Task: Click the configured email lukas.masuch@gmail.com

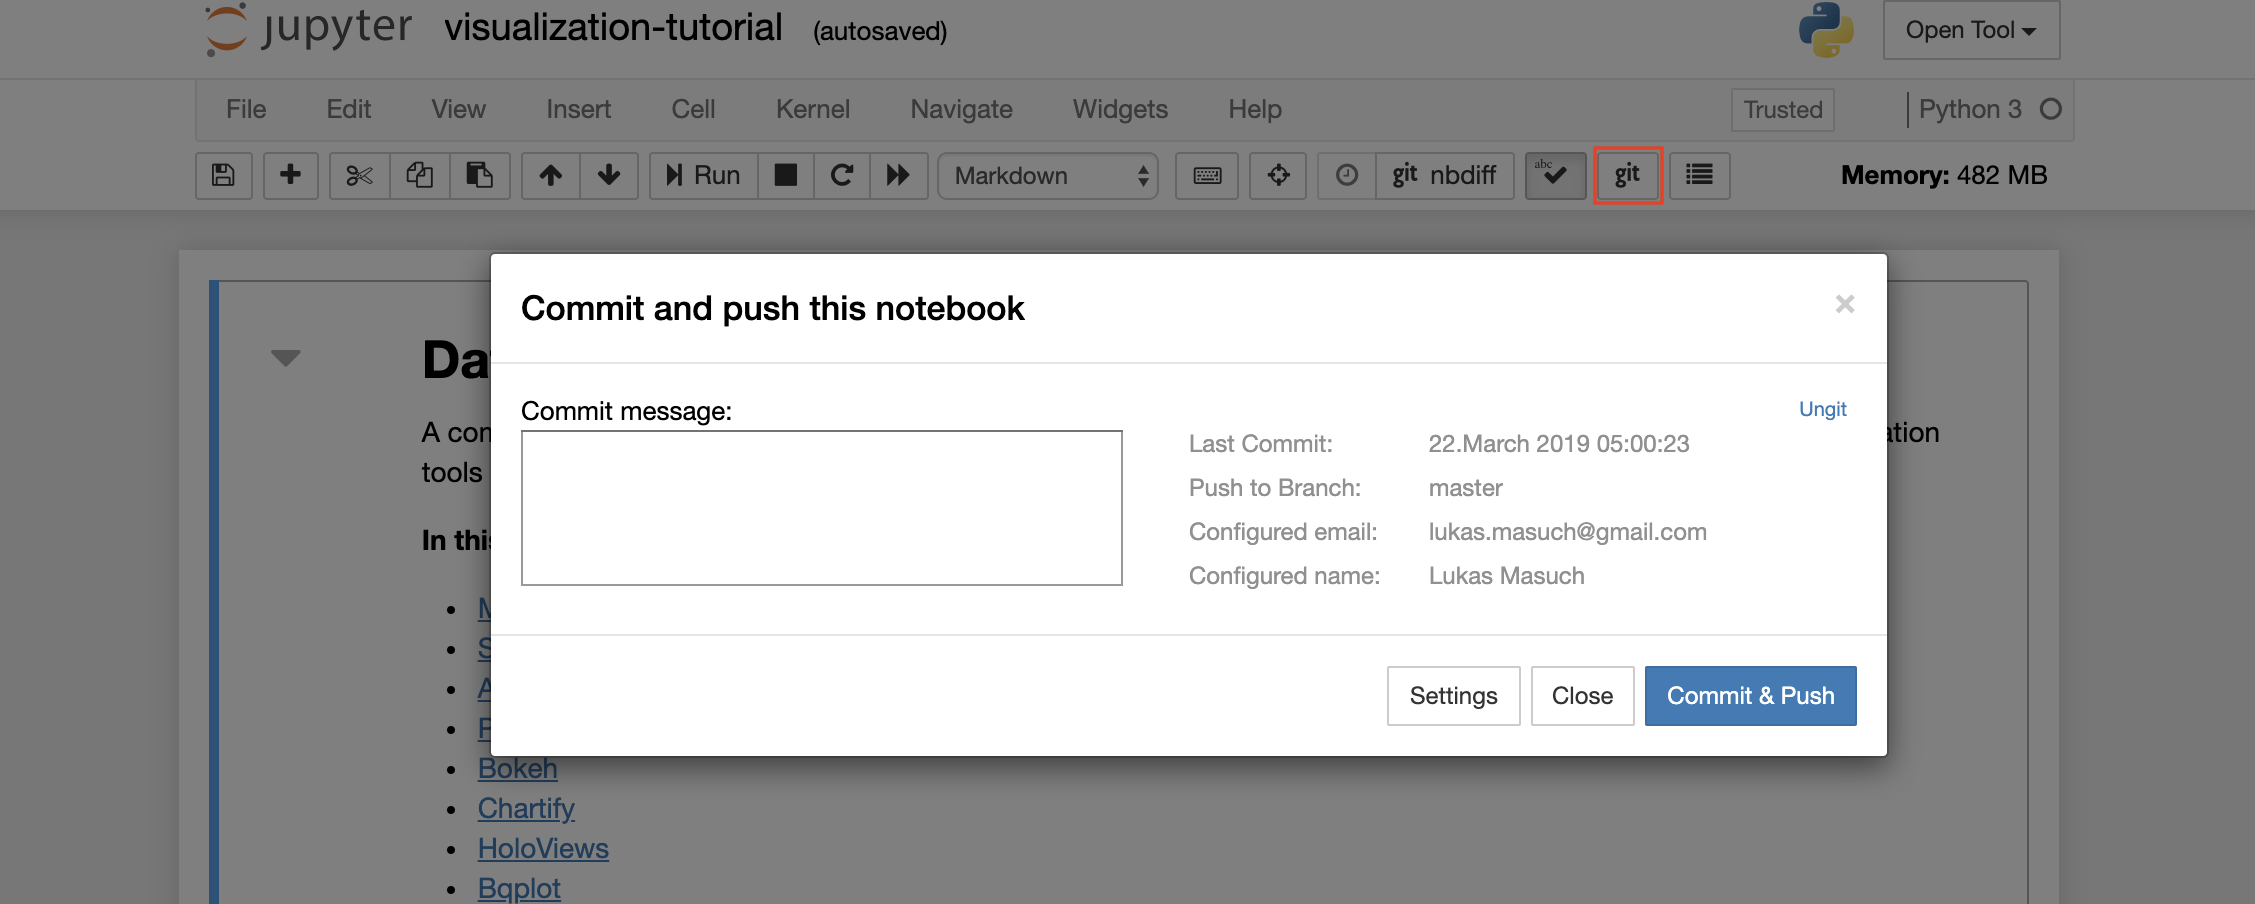Action: click(x=1567, y=532)
